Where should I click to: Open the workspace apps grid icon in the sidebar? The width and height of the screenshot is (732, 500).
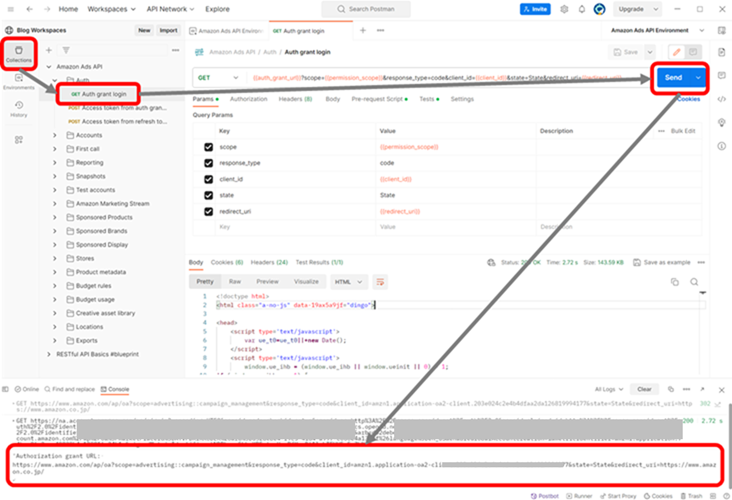click(19, 140)
